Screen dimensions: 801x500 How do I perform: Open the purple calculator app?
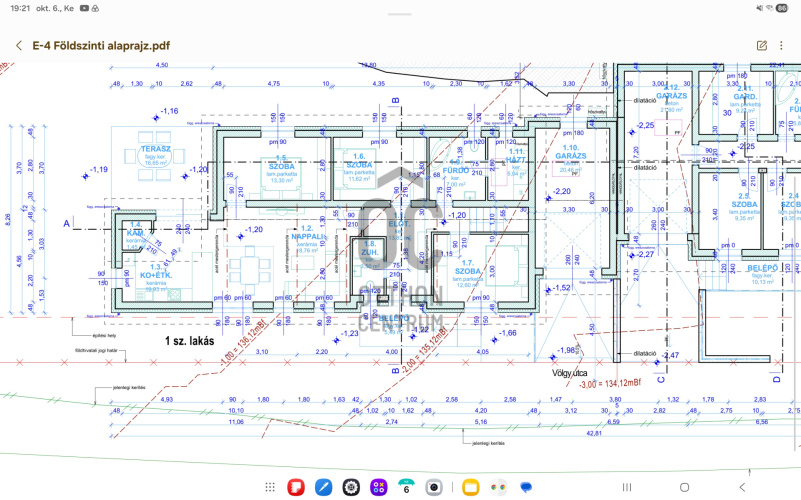[379, 487]
